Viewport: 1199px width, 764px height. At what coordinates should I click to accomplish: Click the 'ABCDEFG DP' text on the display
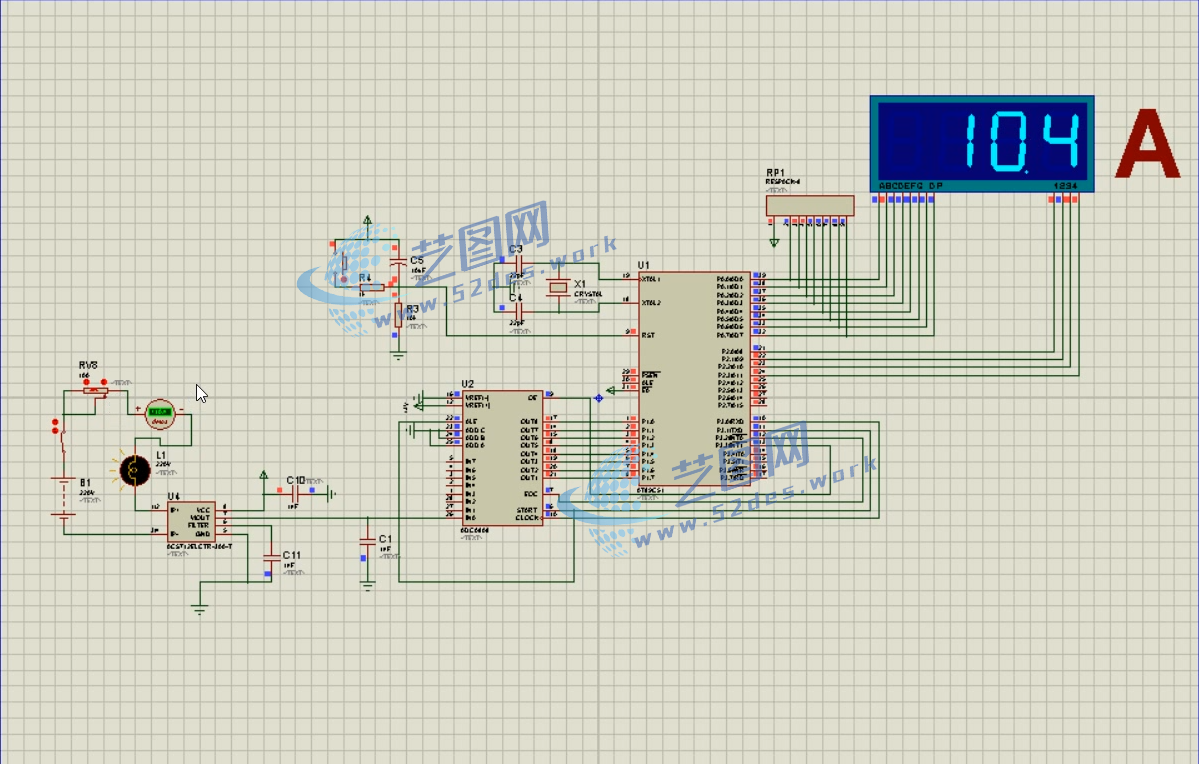pyautogui.click(x=911, y=186)
